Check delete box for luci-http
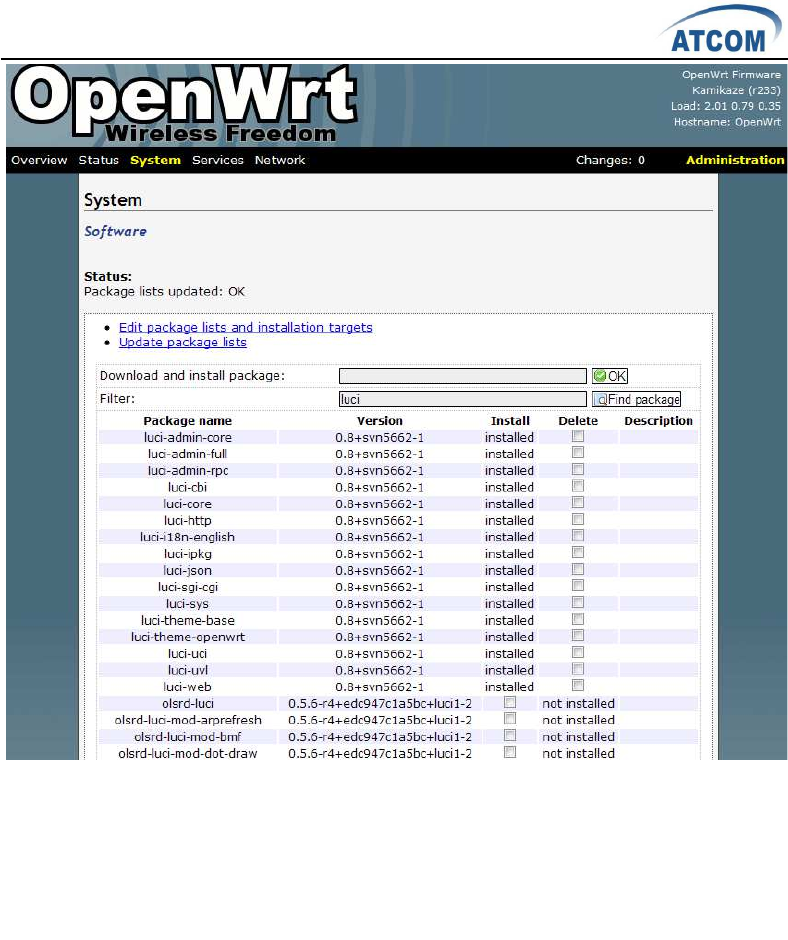The height and width of the screenshot is (940, 788). coord(578,519)
